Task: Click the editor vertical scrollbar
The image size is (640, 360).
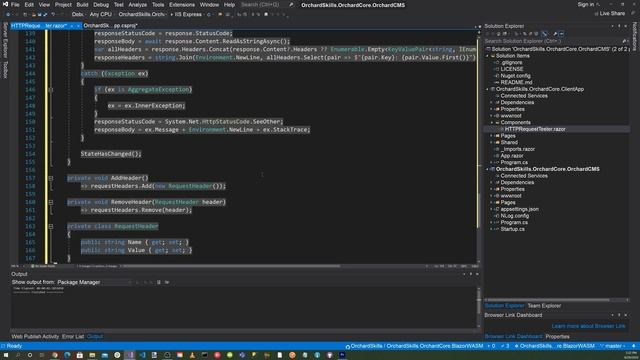Action: [x=479, y=146]
